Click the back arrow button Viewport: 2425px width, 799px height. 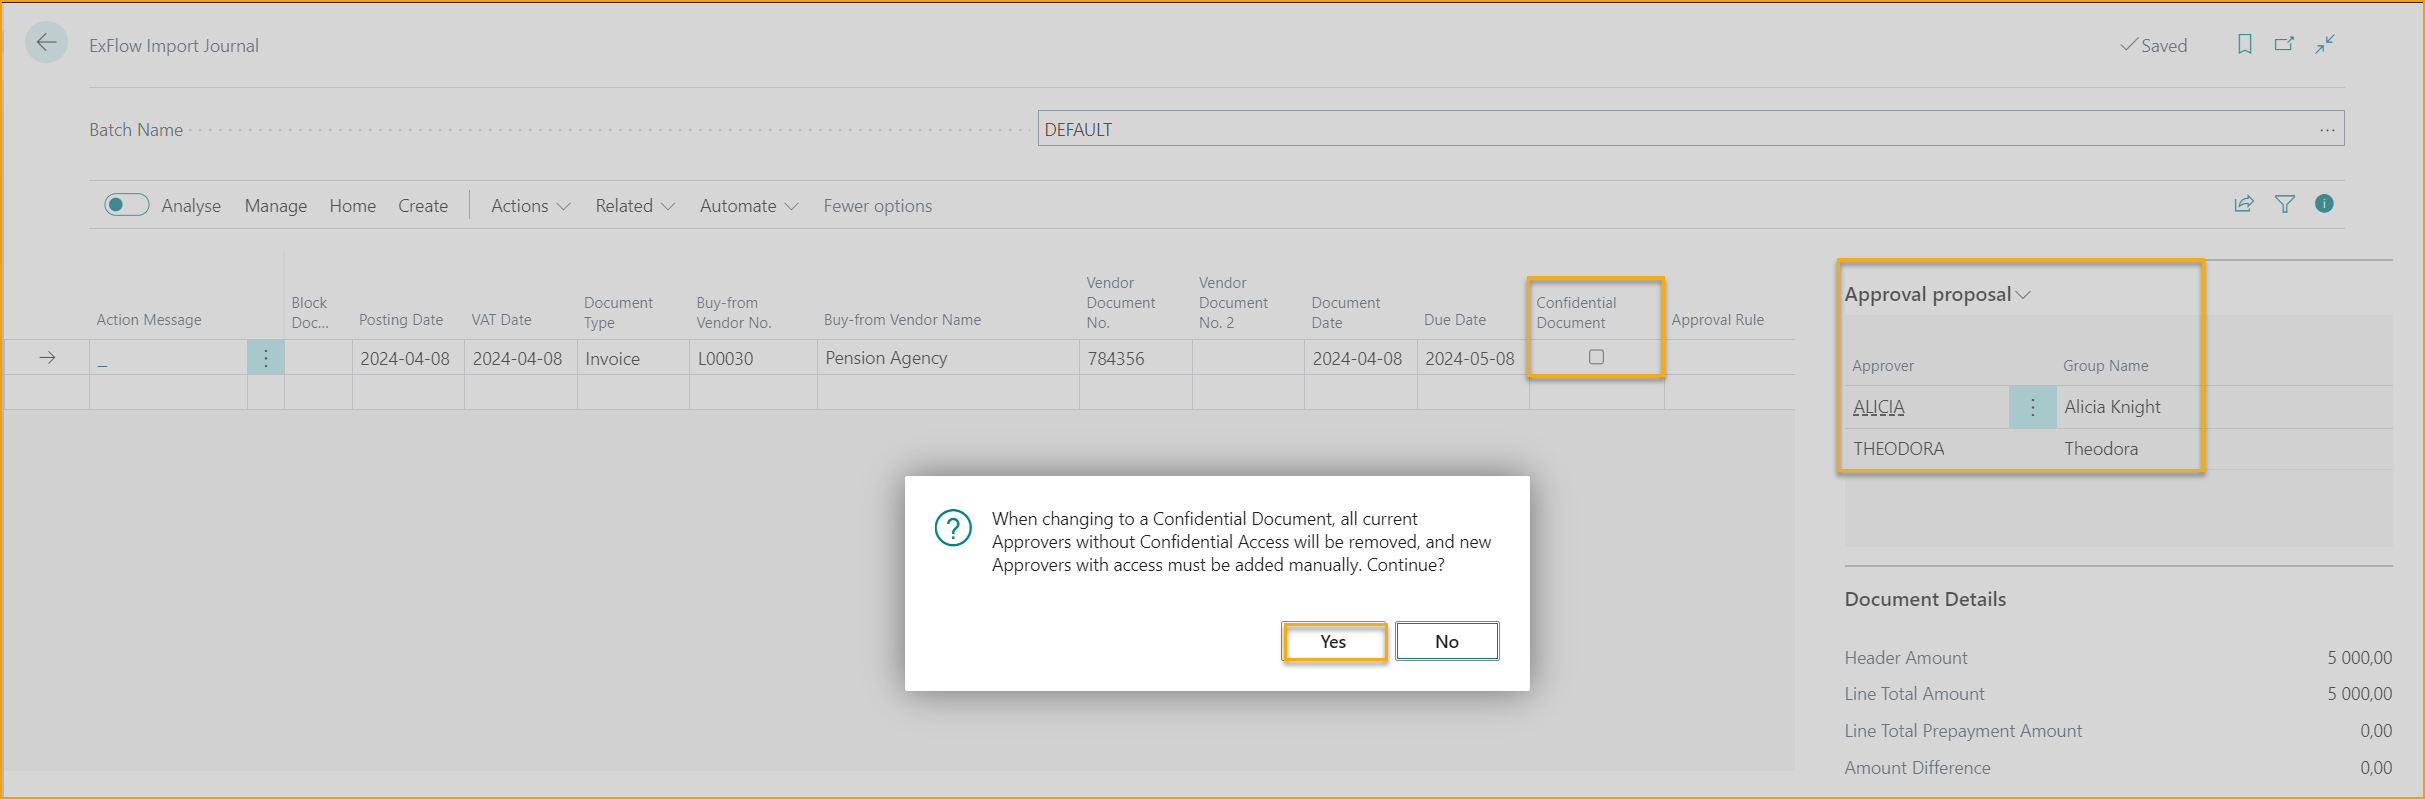pos(46,43)
